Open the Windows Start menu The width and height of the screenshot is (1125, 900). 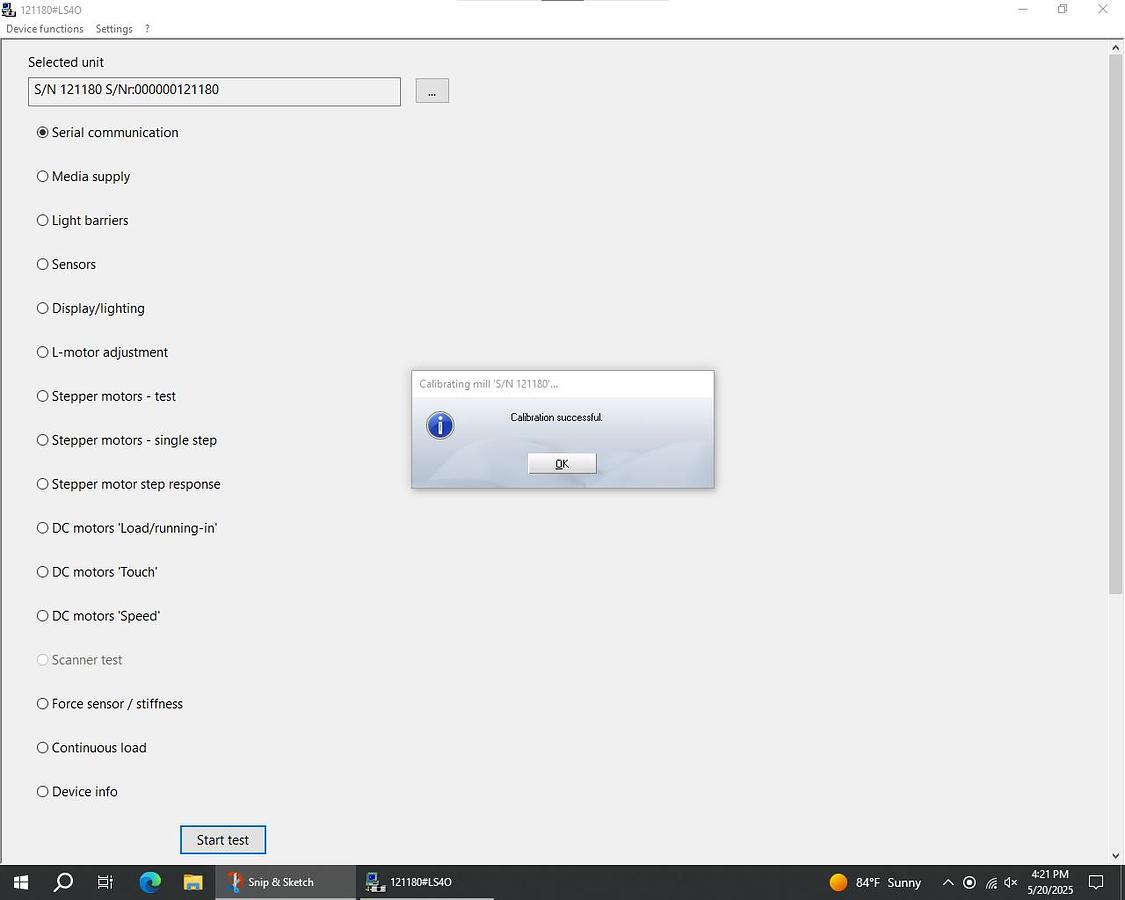(x=20, y=882)
